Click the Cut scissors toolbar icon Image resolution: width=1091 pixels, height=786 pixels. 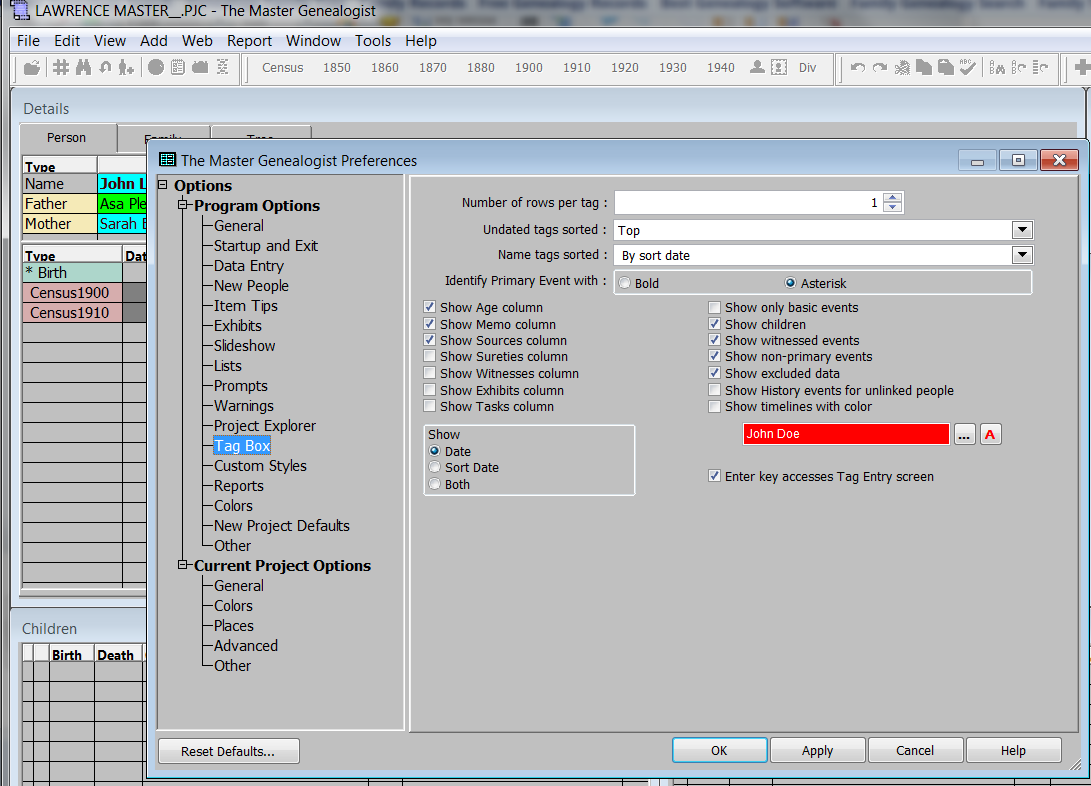click(902, 67)
